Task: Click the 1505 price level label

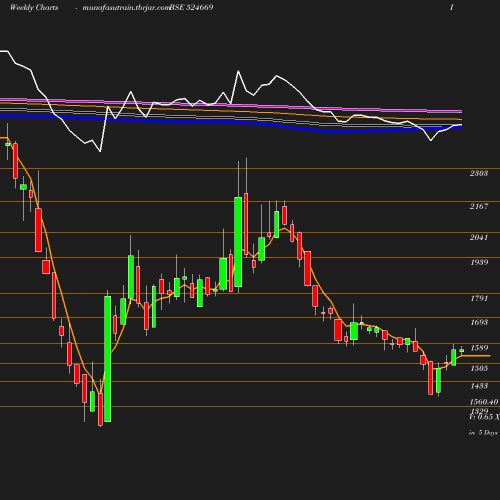Action: point(479,368)
